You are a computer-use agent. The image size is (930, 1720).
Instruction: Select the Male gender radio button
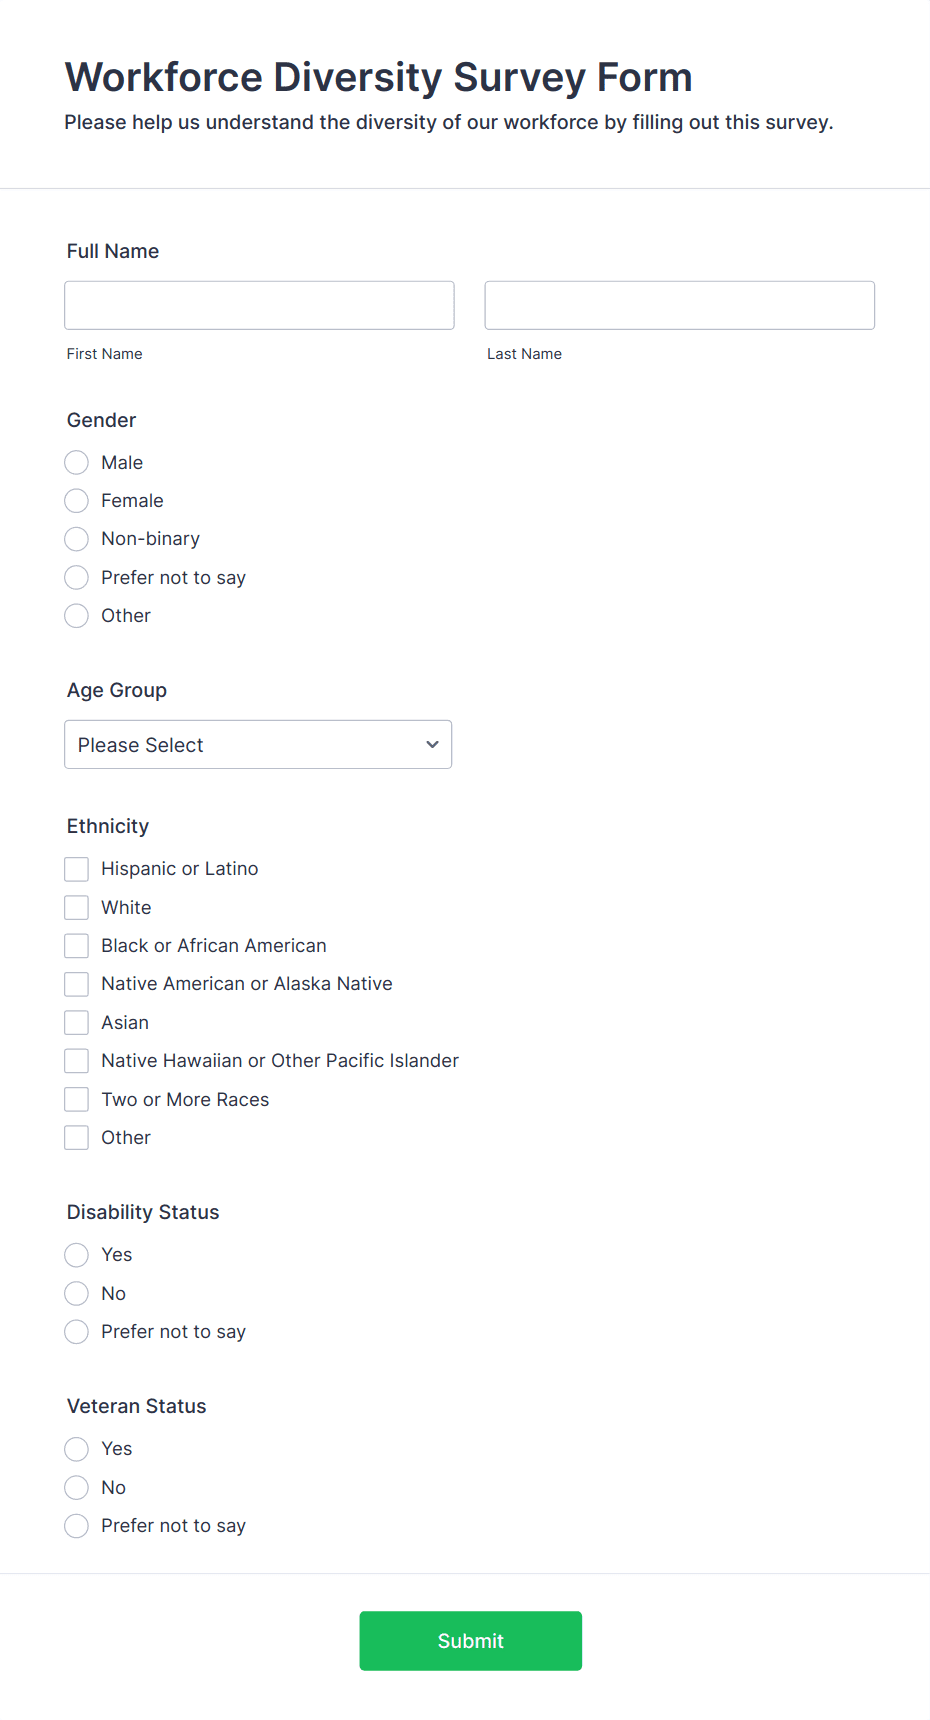tap(76, 462)
